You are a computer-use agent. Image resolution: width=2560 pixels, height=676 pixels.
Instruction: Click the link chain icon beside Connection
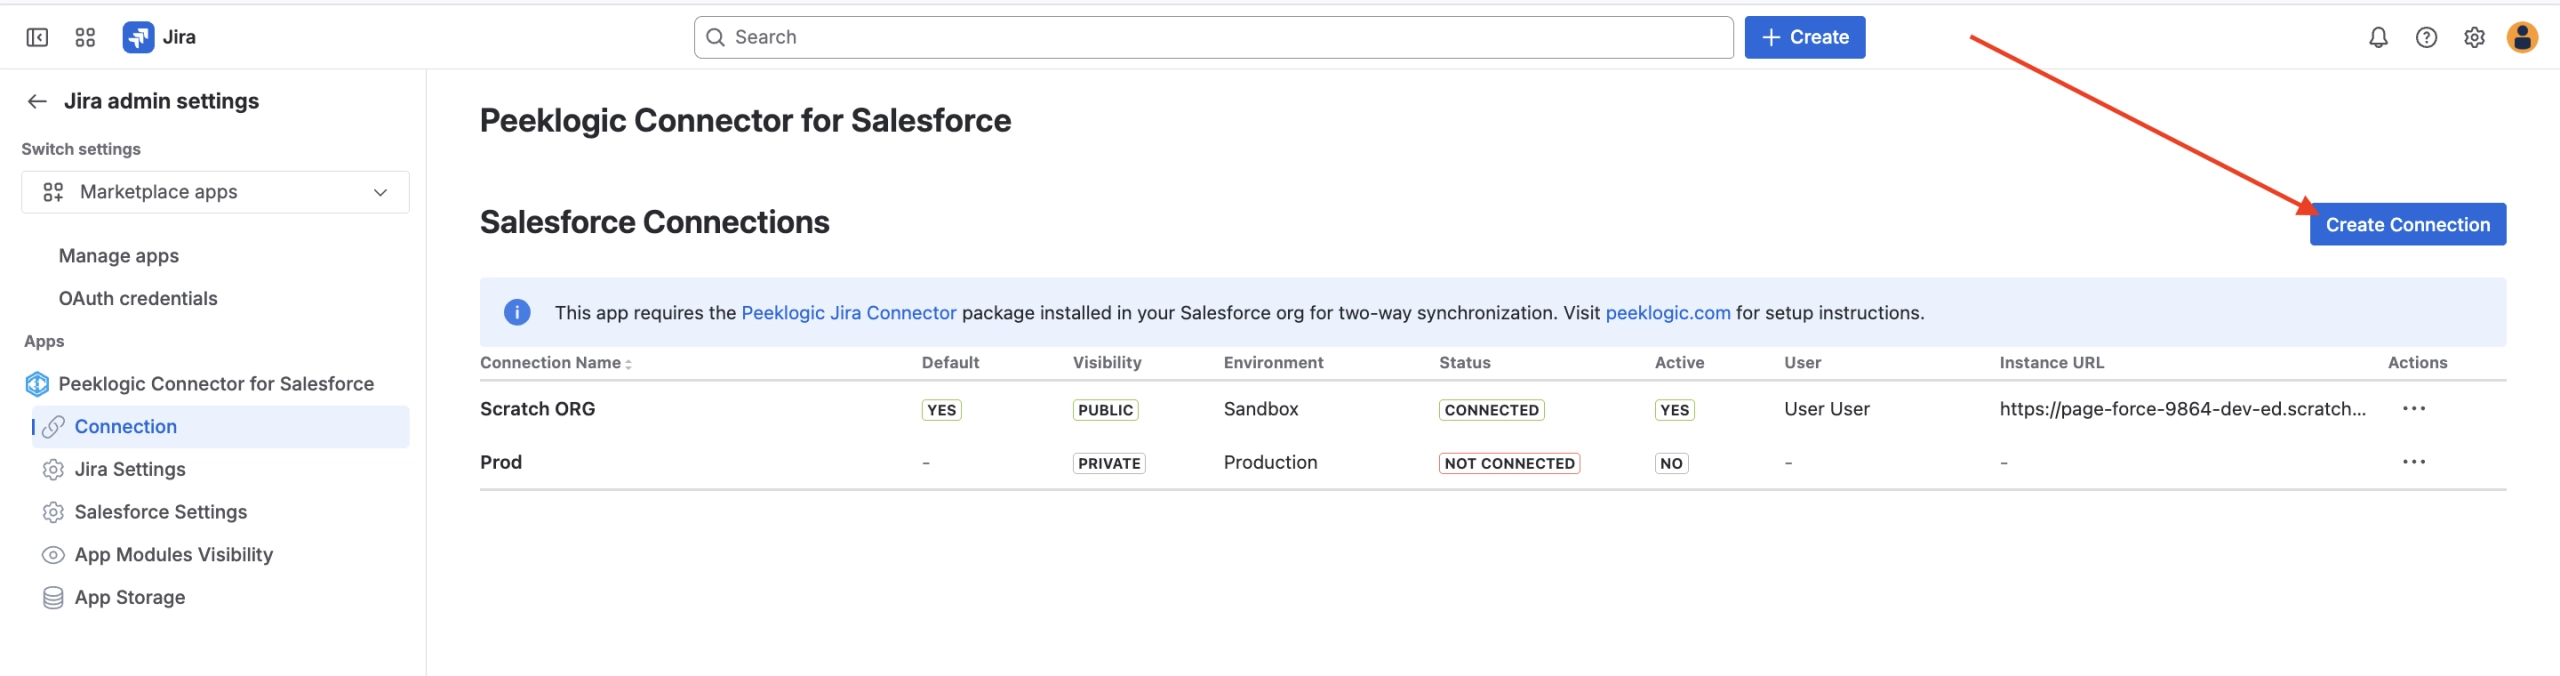[54, 427]
